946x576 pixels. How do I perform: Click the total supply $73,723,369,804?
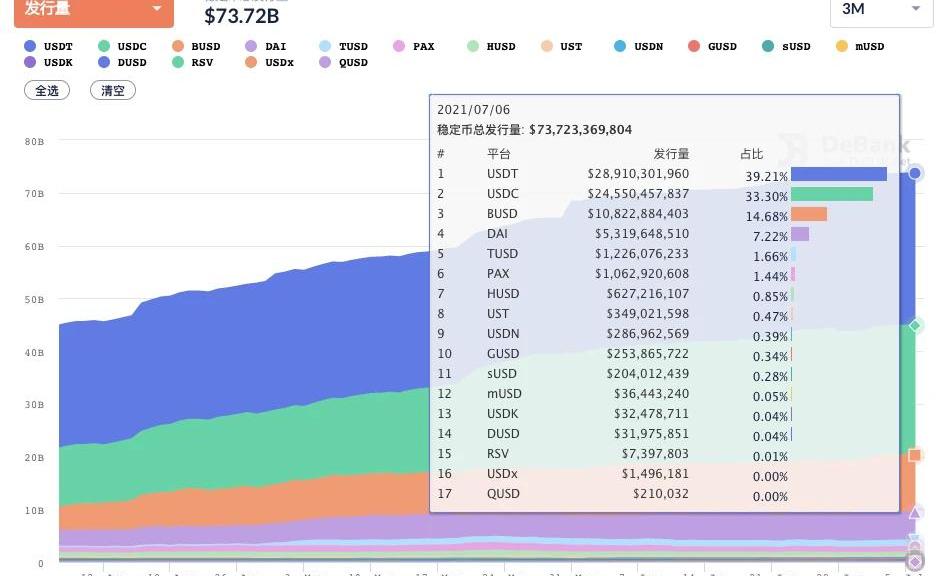click(x=580, y=130)
